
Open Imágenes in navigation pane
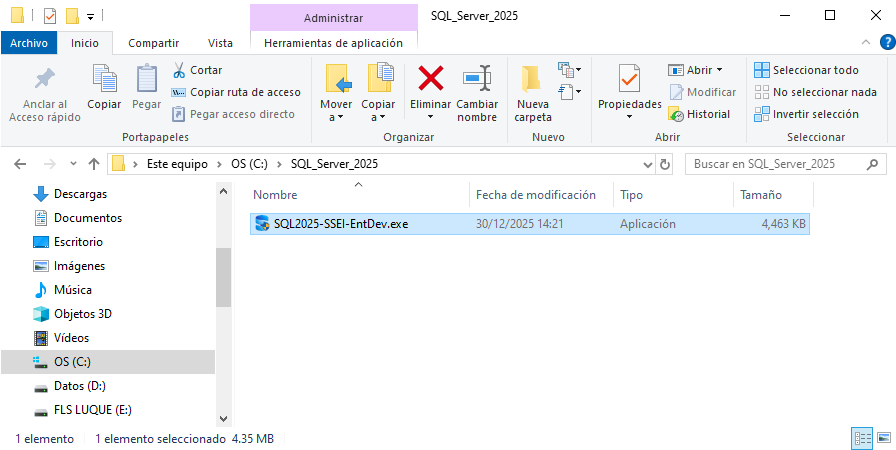(69, 266)
